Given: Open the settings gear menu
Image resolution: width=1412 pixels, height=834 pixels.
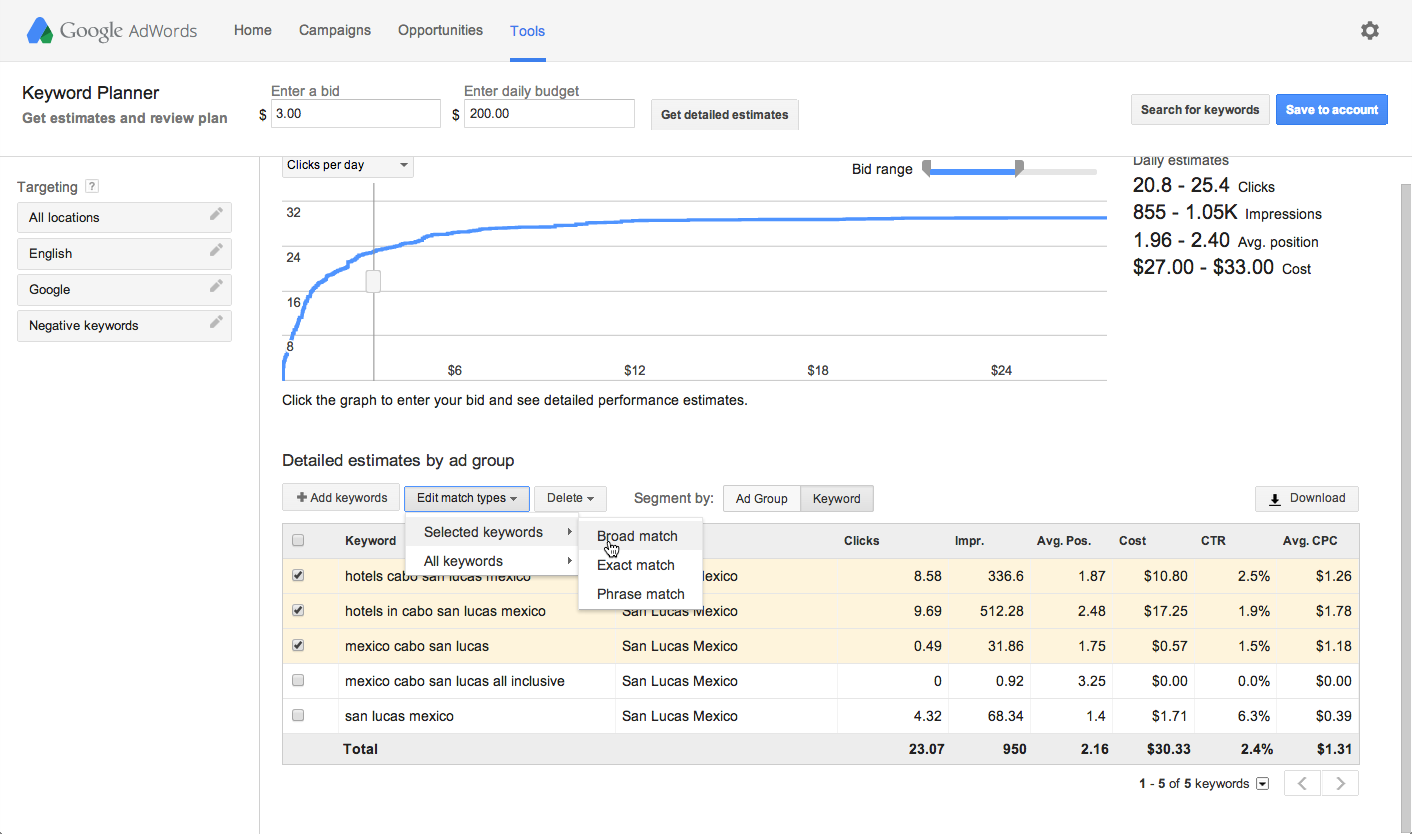Looking at the screenshot, I should point(1369,31).
